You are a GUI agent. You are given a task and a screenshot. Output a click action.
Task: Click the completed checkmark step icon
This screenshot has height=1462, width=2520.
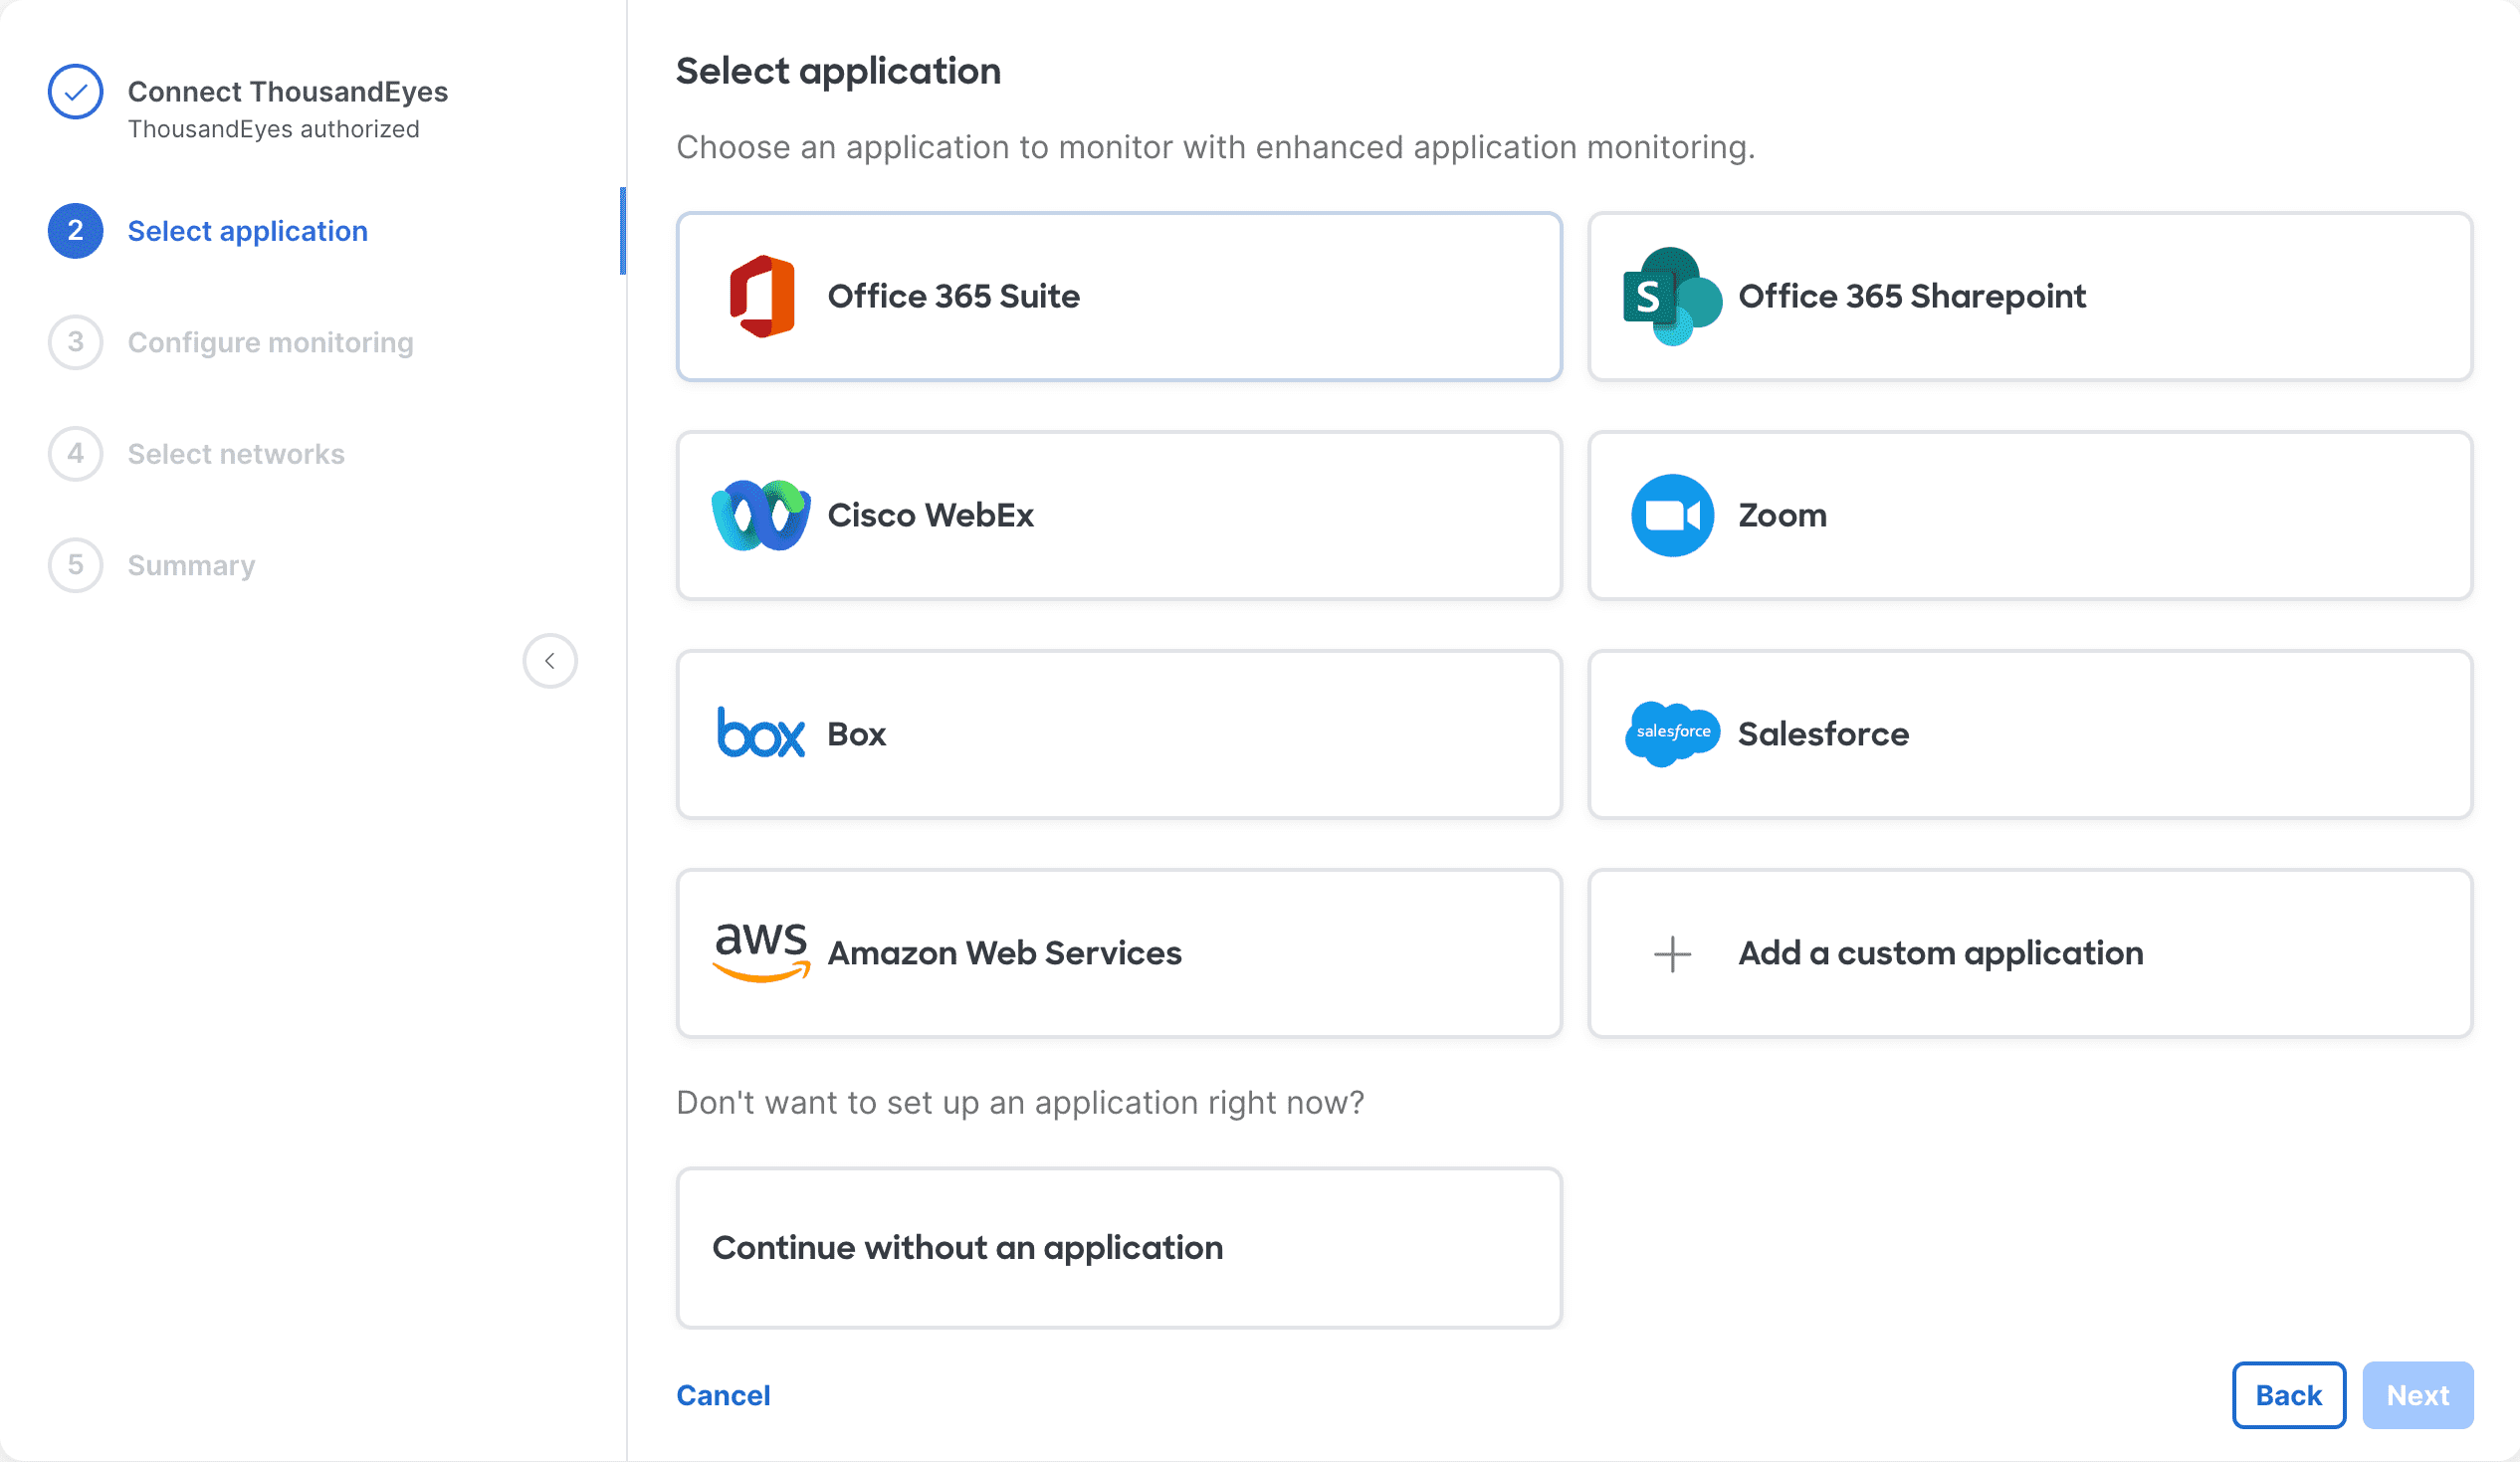pos(76,92)
